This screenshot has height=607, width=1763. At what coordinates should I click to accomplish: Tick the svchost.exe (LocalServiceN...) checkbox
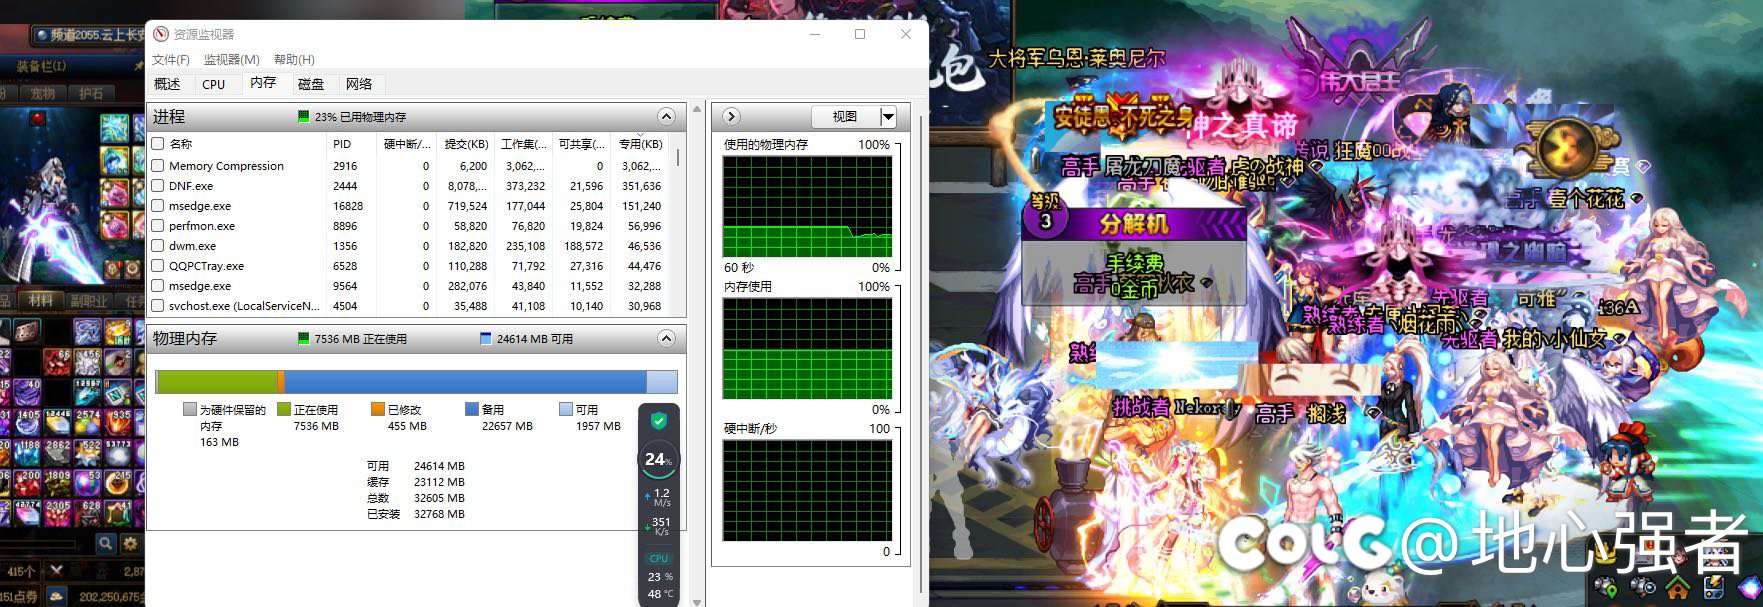click(157, 306)
